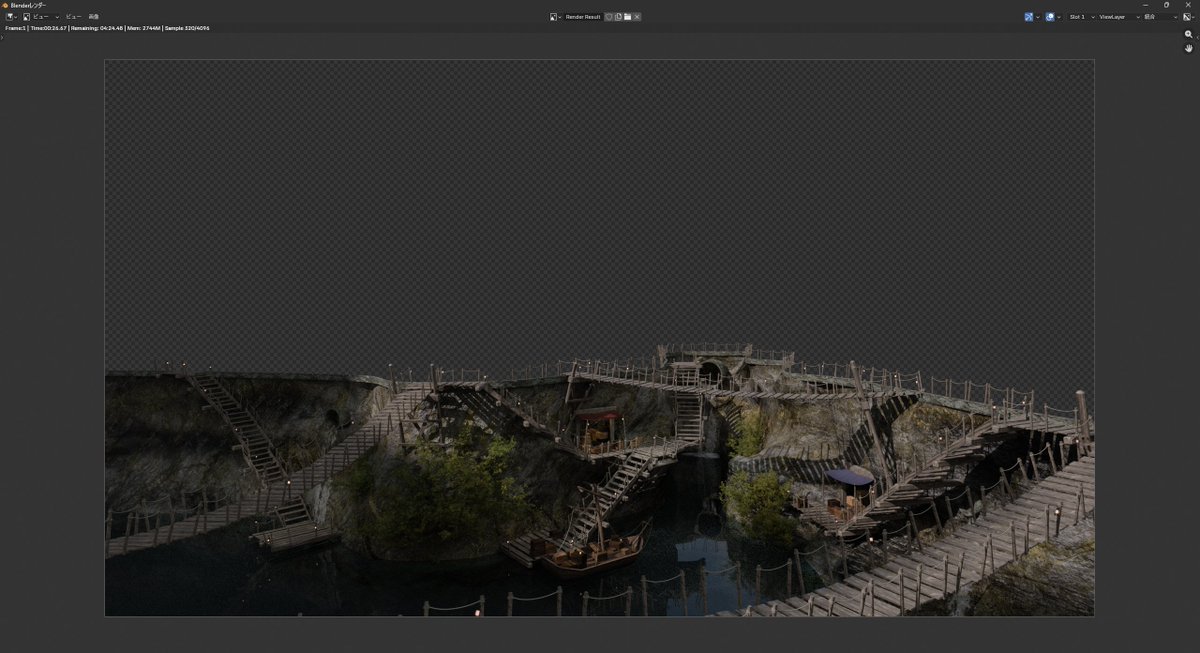
Task: Click the Time:00:26.67 status text
Action: [x=49, y=28]
